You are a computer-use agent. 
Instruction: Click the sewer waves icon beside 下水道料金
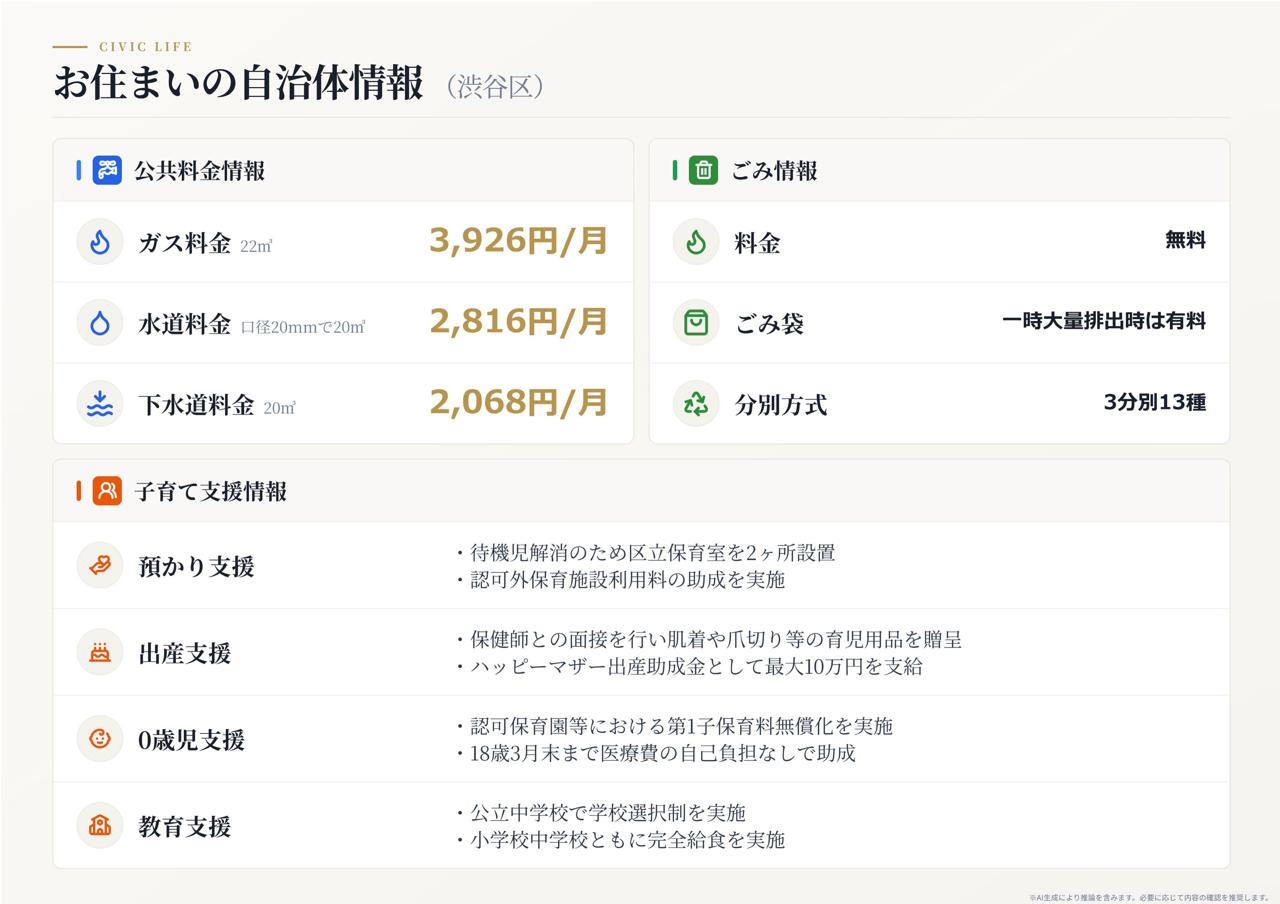(x=100, y=404)
